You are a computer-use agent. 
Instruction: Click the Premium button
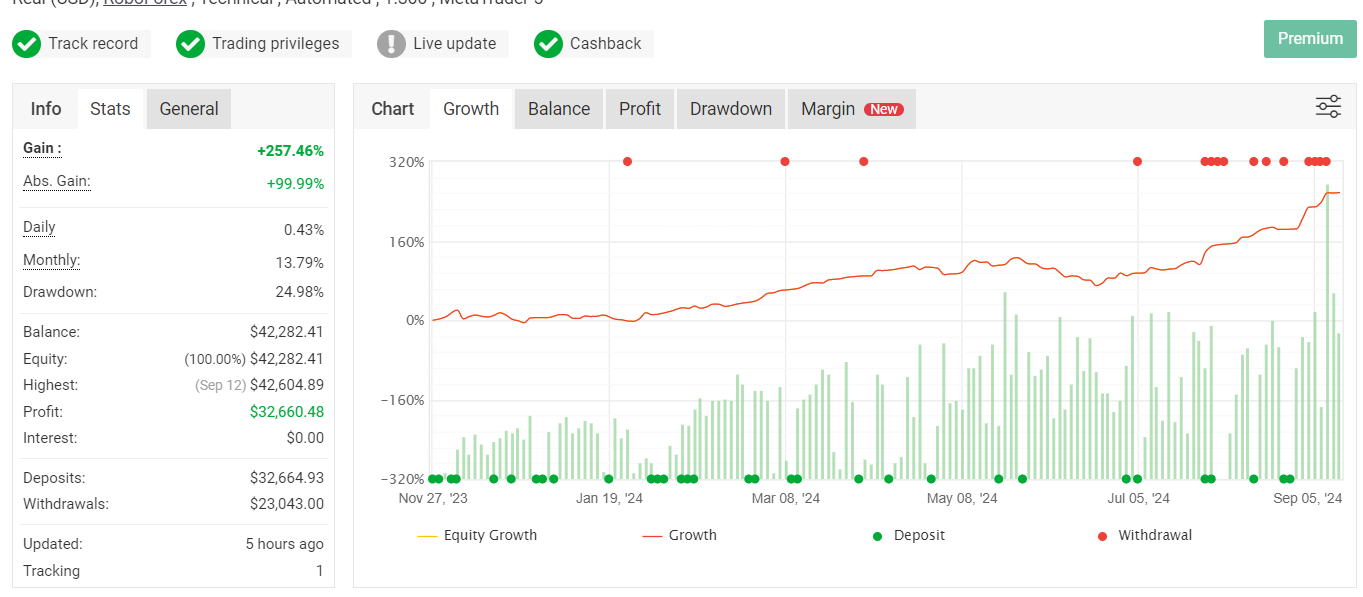tap(1310, 39)
